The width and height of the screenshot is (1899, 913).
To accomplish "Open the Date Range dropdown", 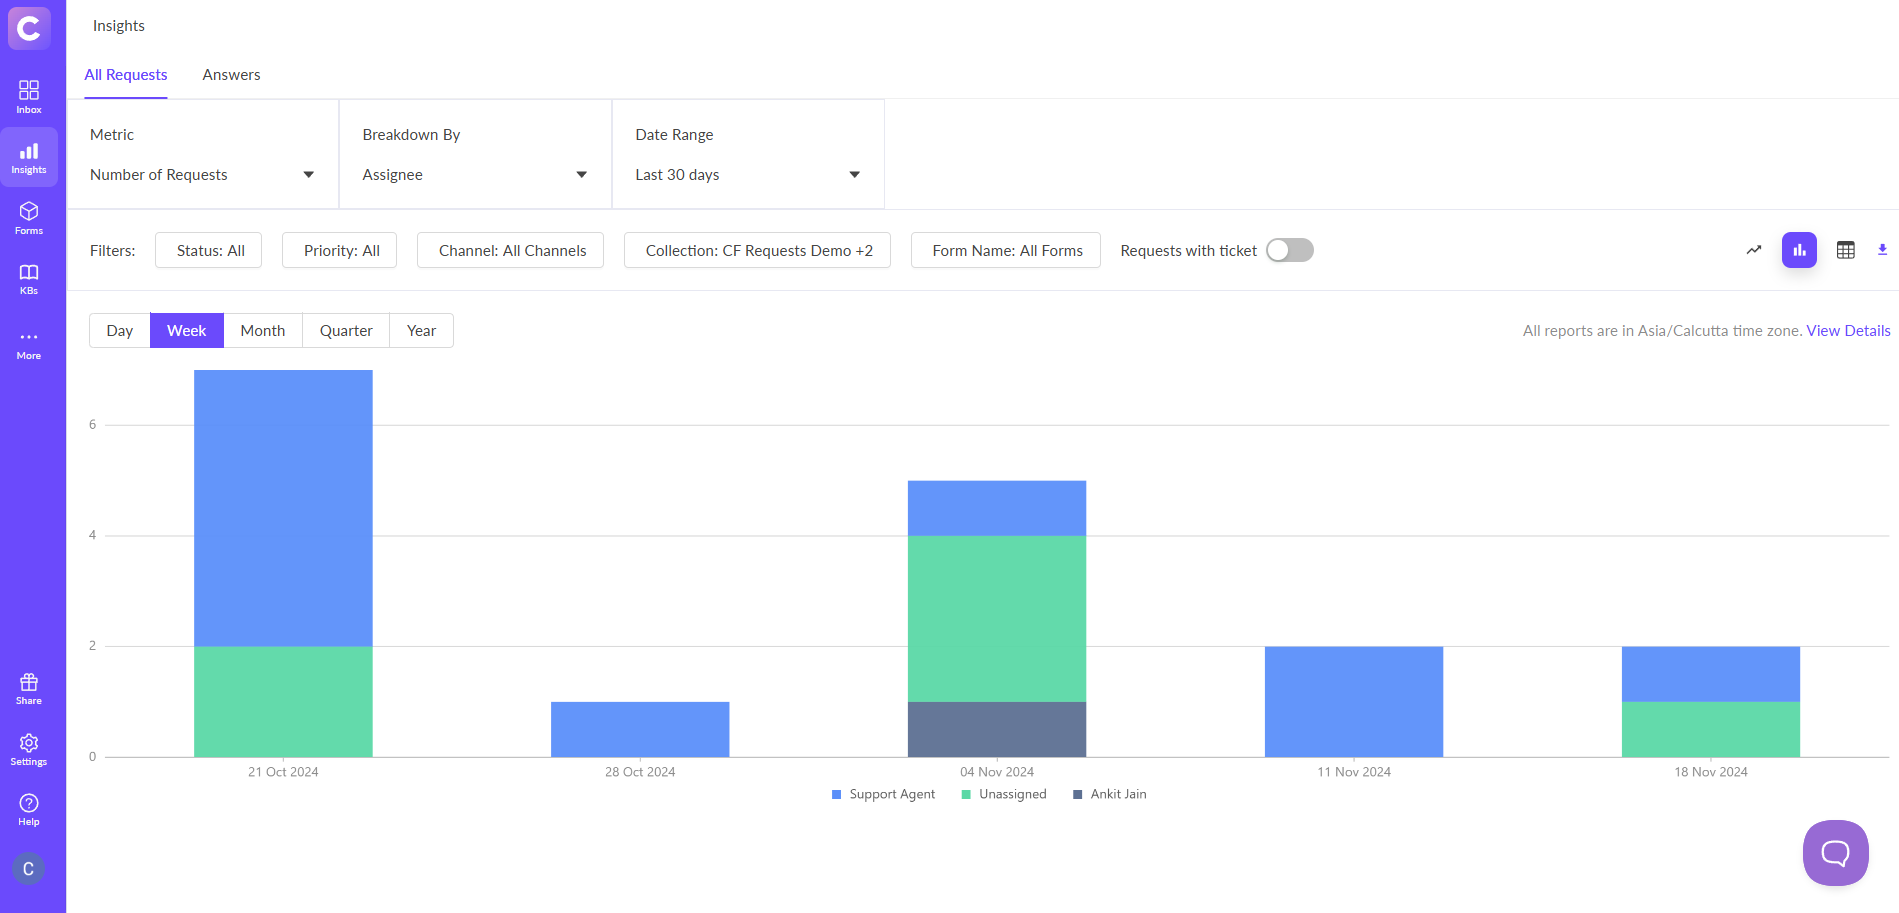I will 747,175.
